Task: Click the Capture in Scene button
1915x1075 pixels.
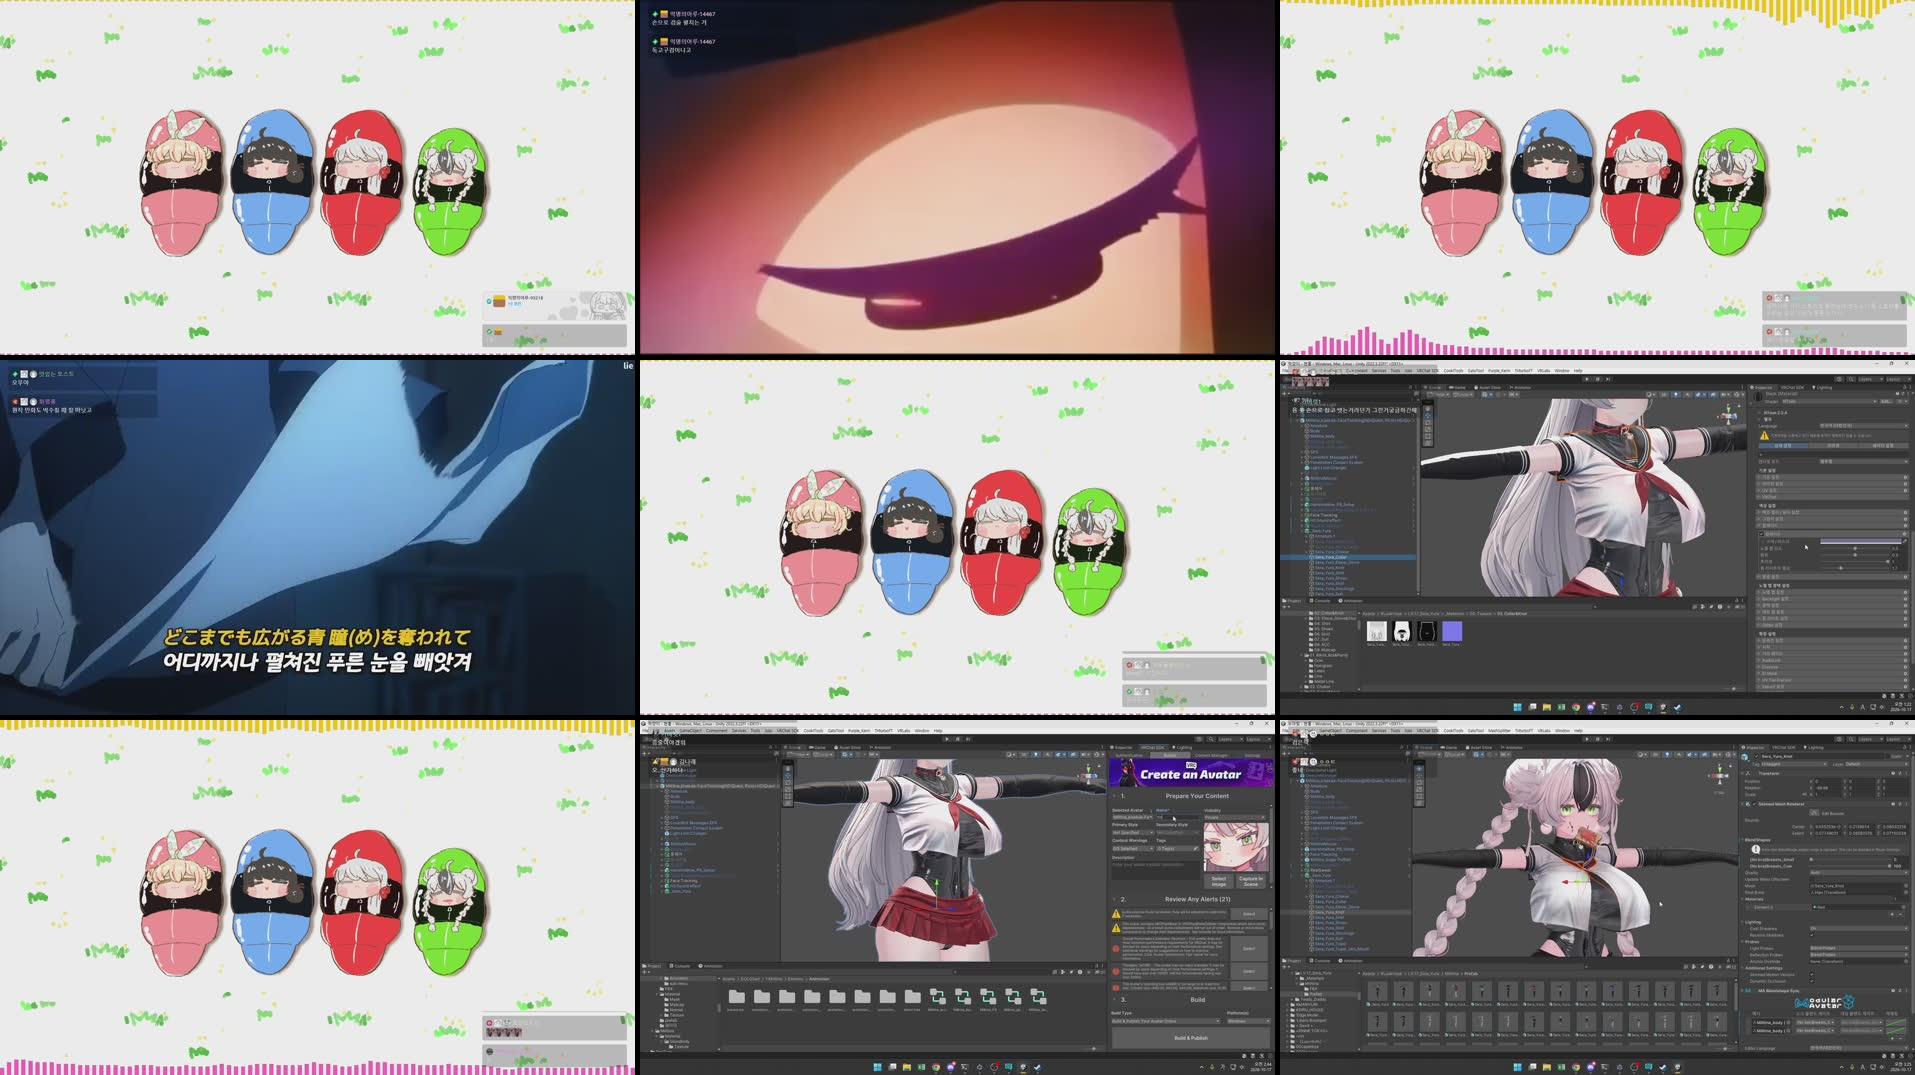Action: (x=1251, y=881)
